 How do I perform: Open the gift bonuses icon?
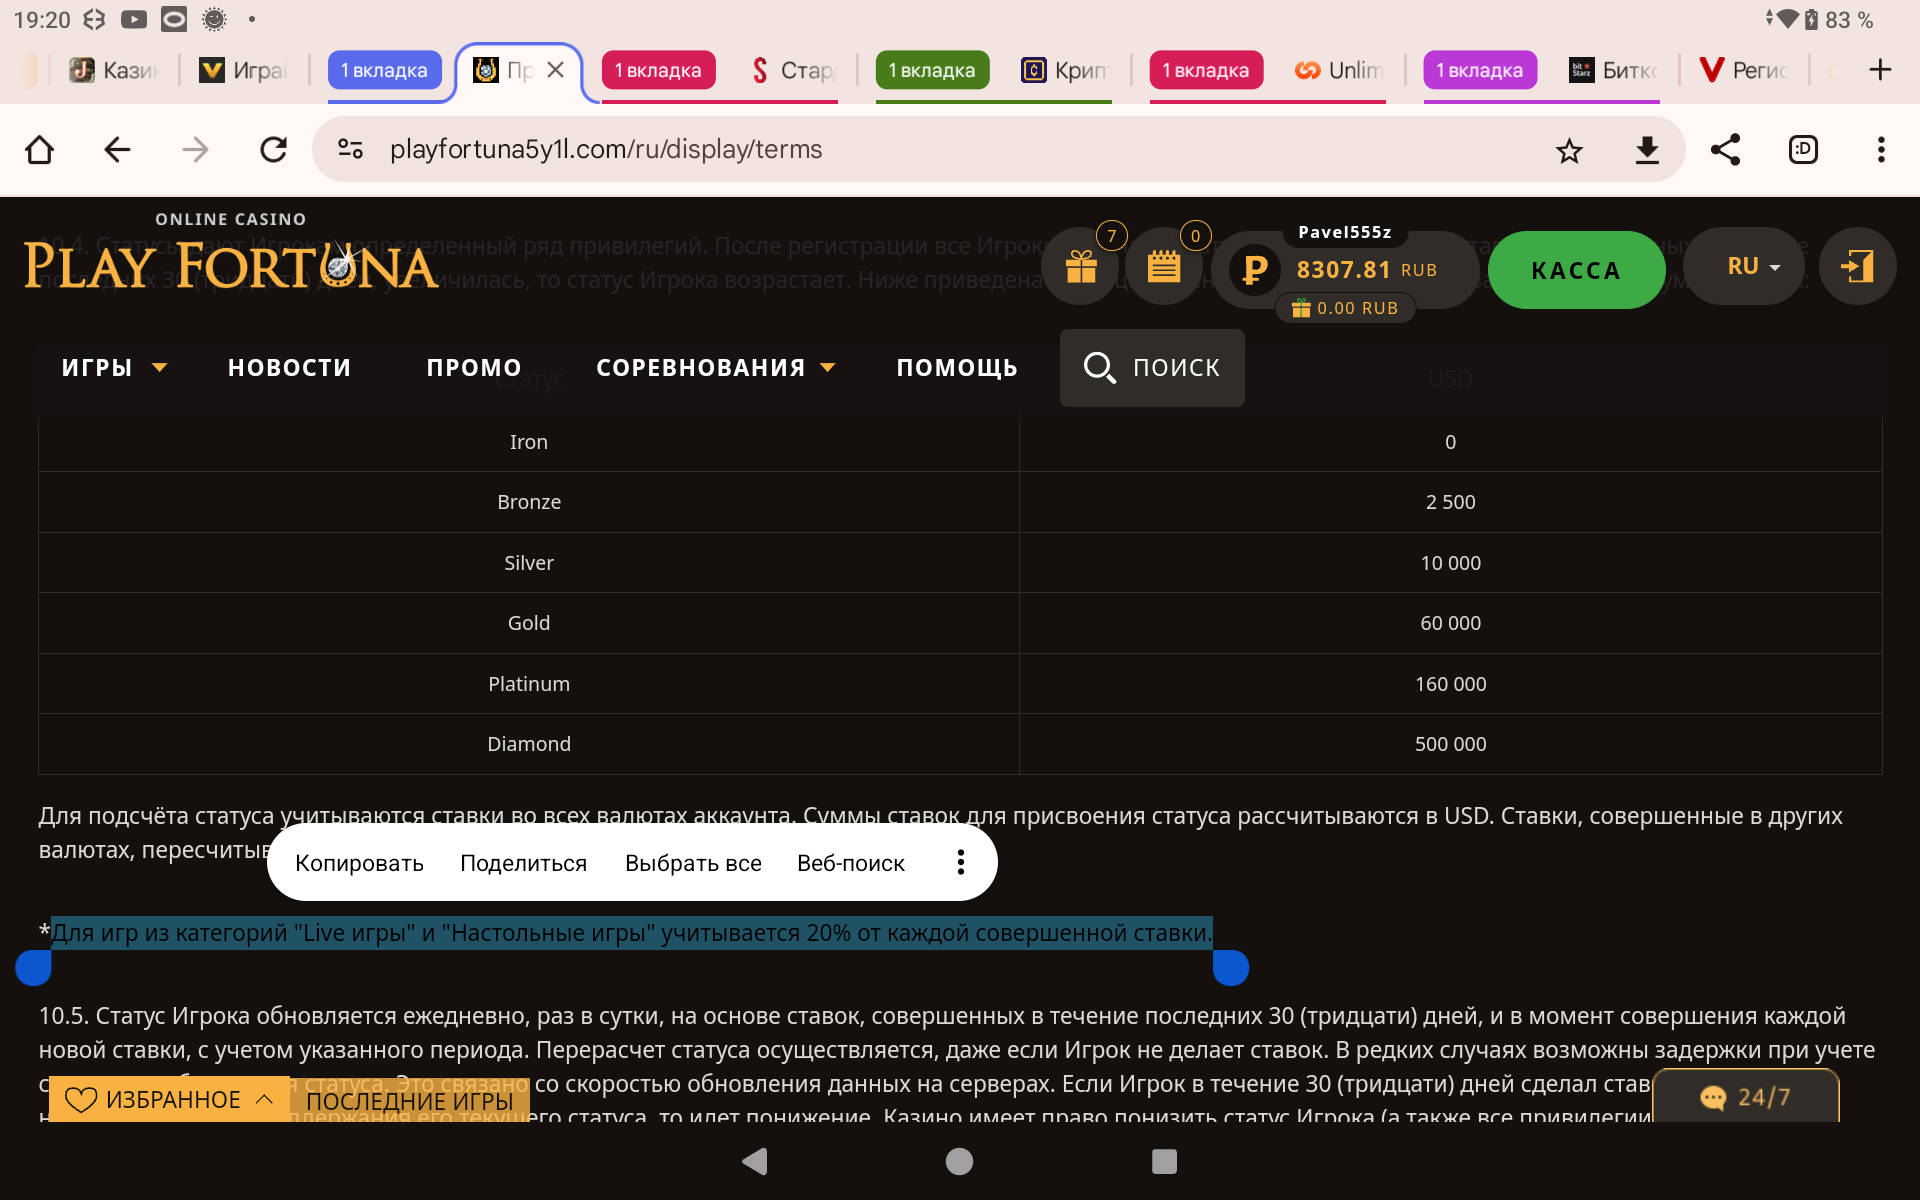coord(1081,267)
